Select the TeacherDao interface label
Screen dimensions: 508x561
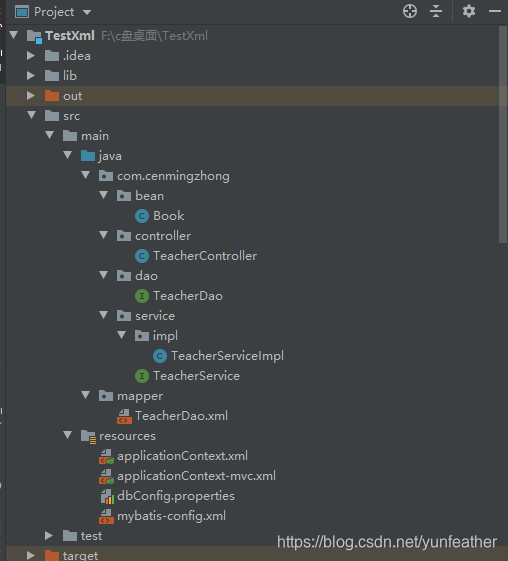coord(188,296)
